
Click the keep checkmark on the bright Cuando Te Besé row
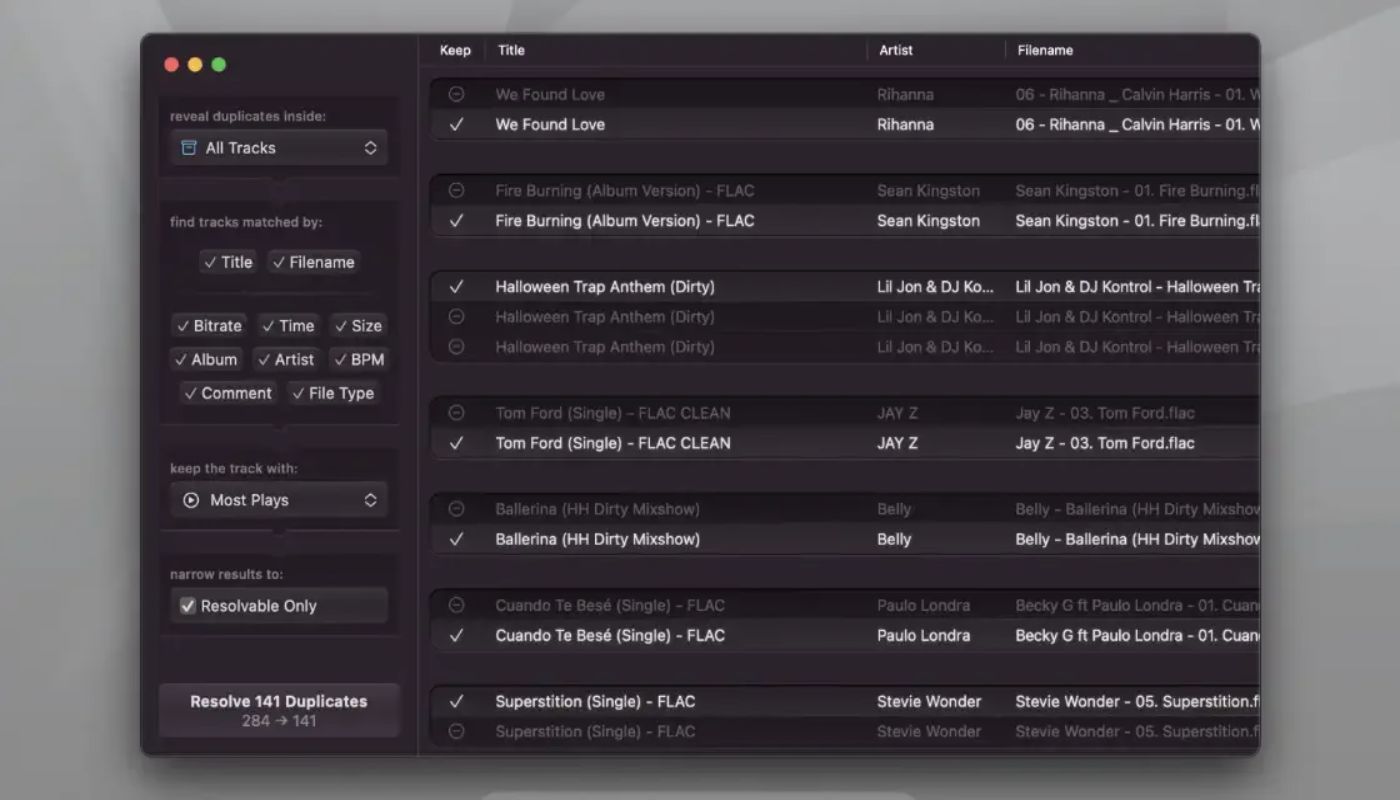coord(456,635)
